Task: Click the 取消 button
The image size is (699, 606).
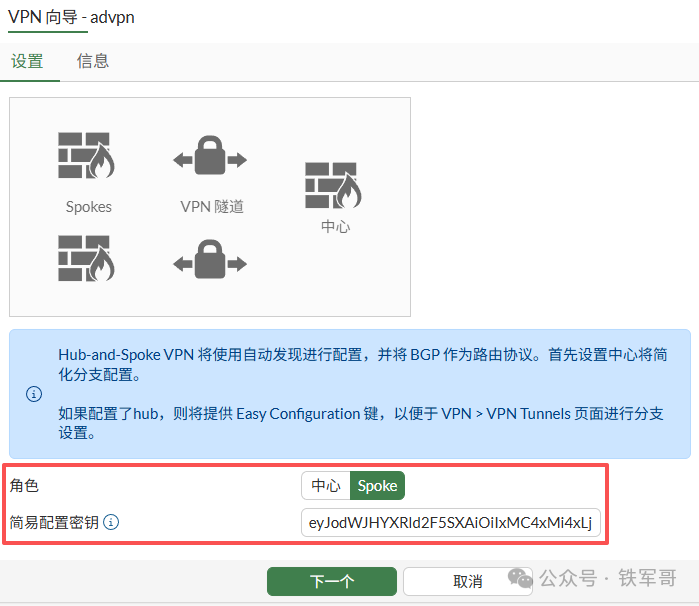Action: click(468, 581)
